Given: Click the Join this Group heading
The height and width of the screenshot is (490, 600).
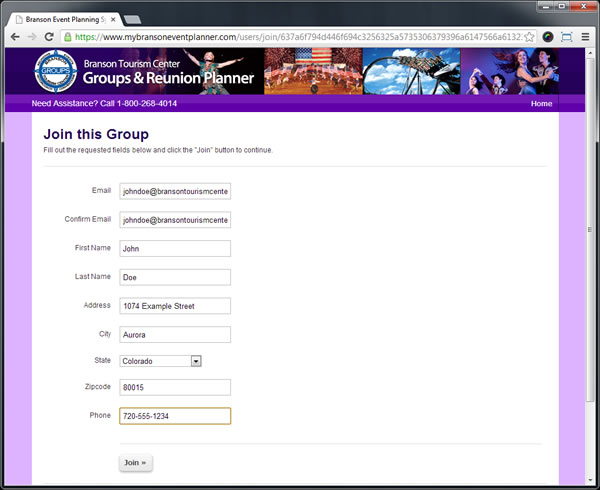Looking at the screenshot, I should [x=96, y=134].
